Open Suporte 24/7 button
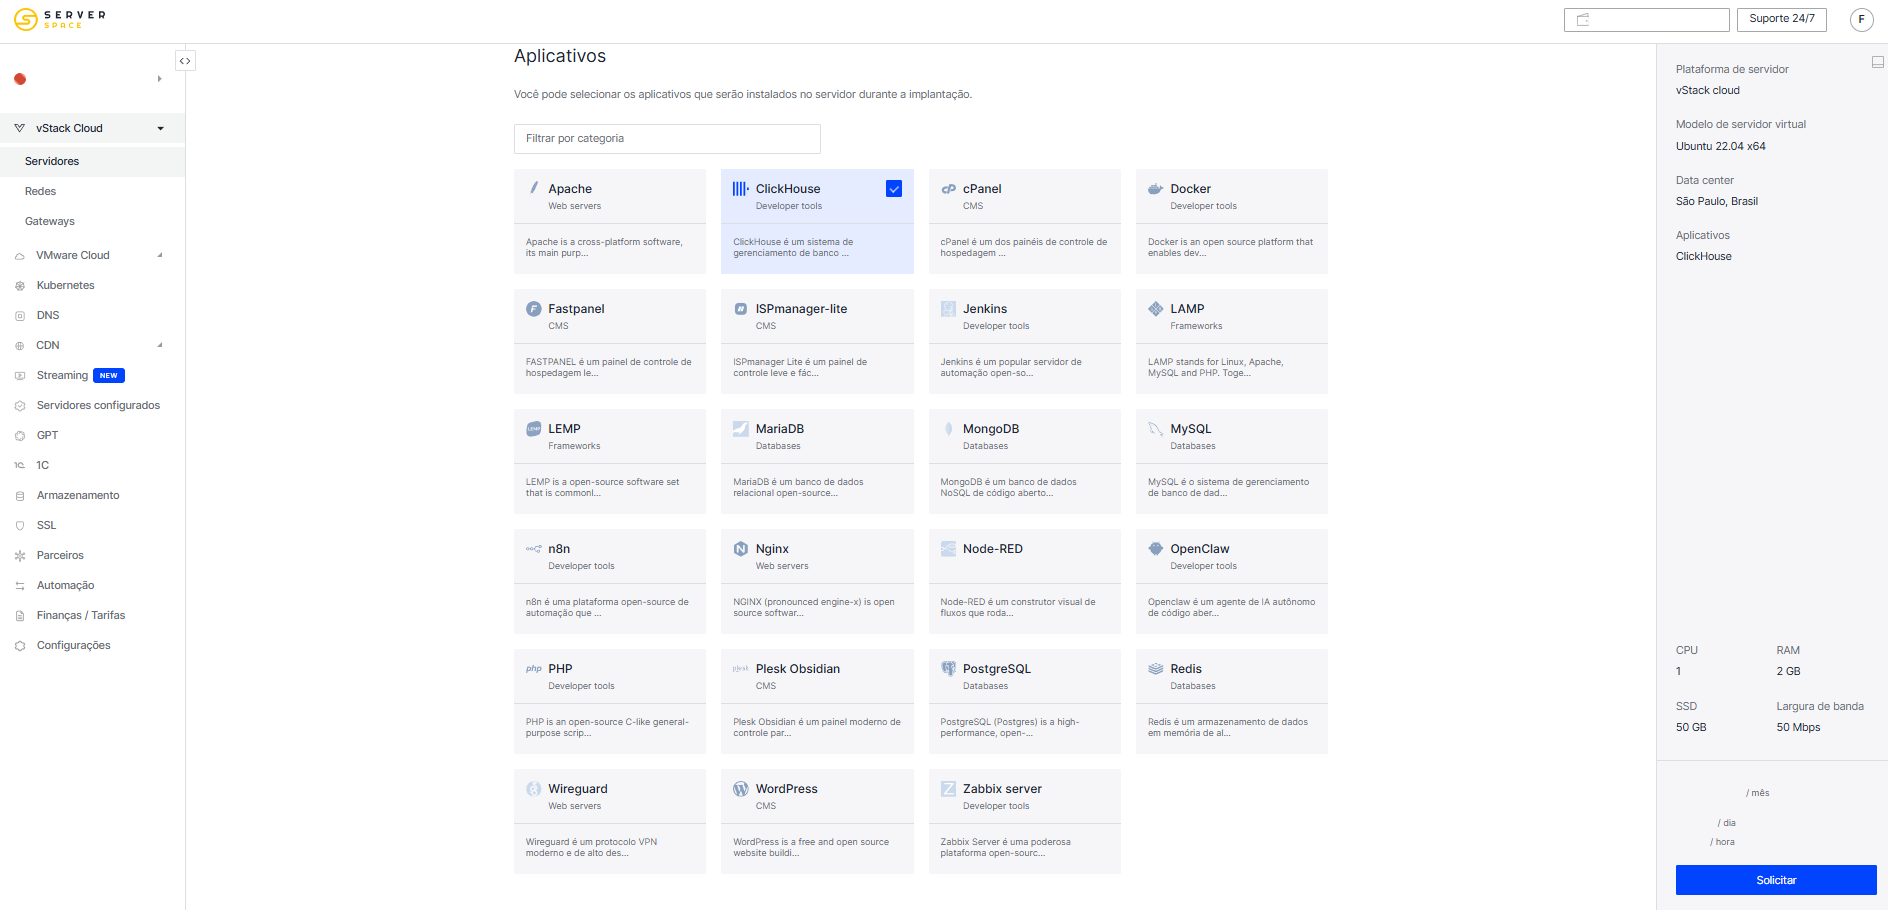This screenshot has width=1888, height=910. (x=1782, y=19)
